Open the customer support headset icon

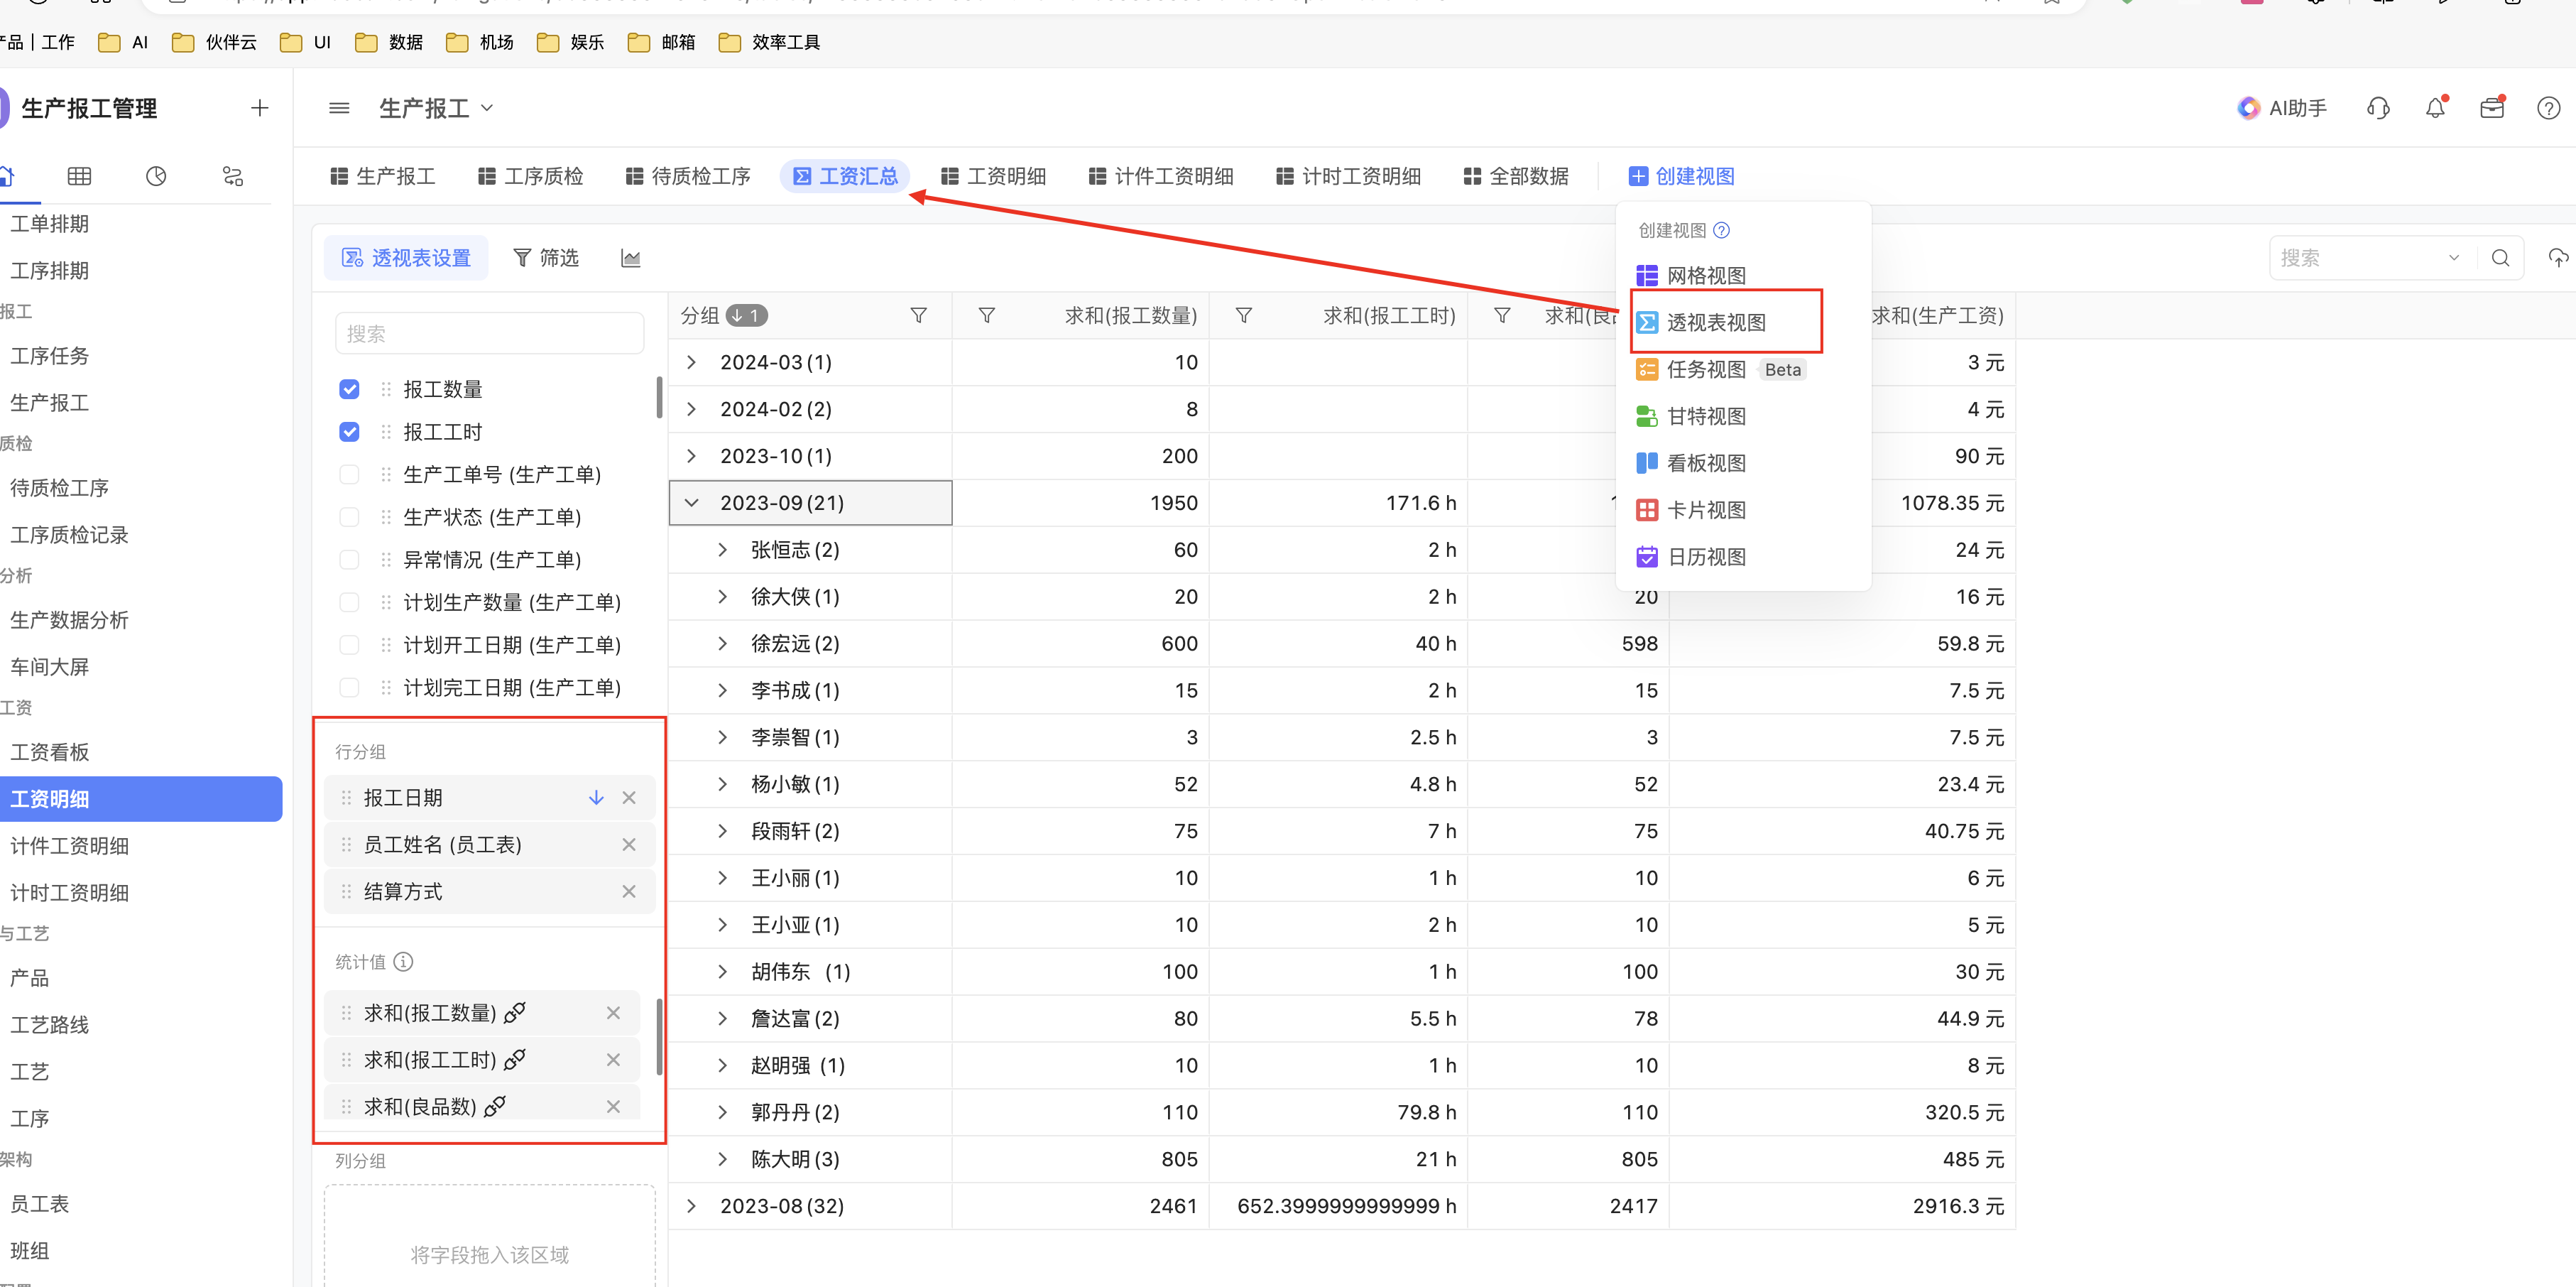pos(2379,108)
